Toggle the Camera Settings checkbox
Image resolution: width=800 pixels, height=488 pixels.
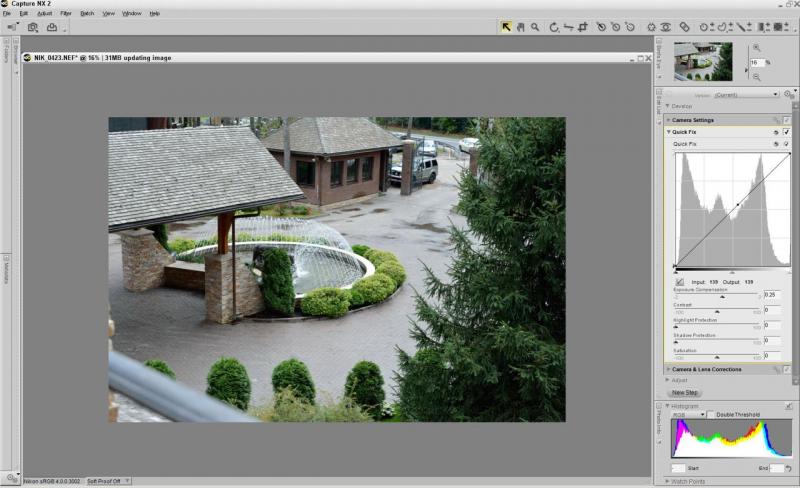point(787,120)
